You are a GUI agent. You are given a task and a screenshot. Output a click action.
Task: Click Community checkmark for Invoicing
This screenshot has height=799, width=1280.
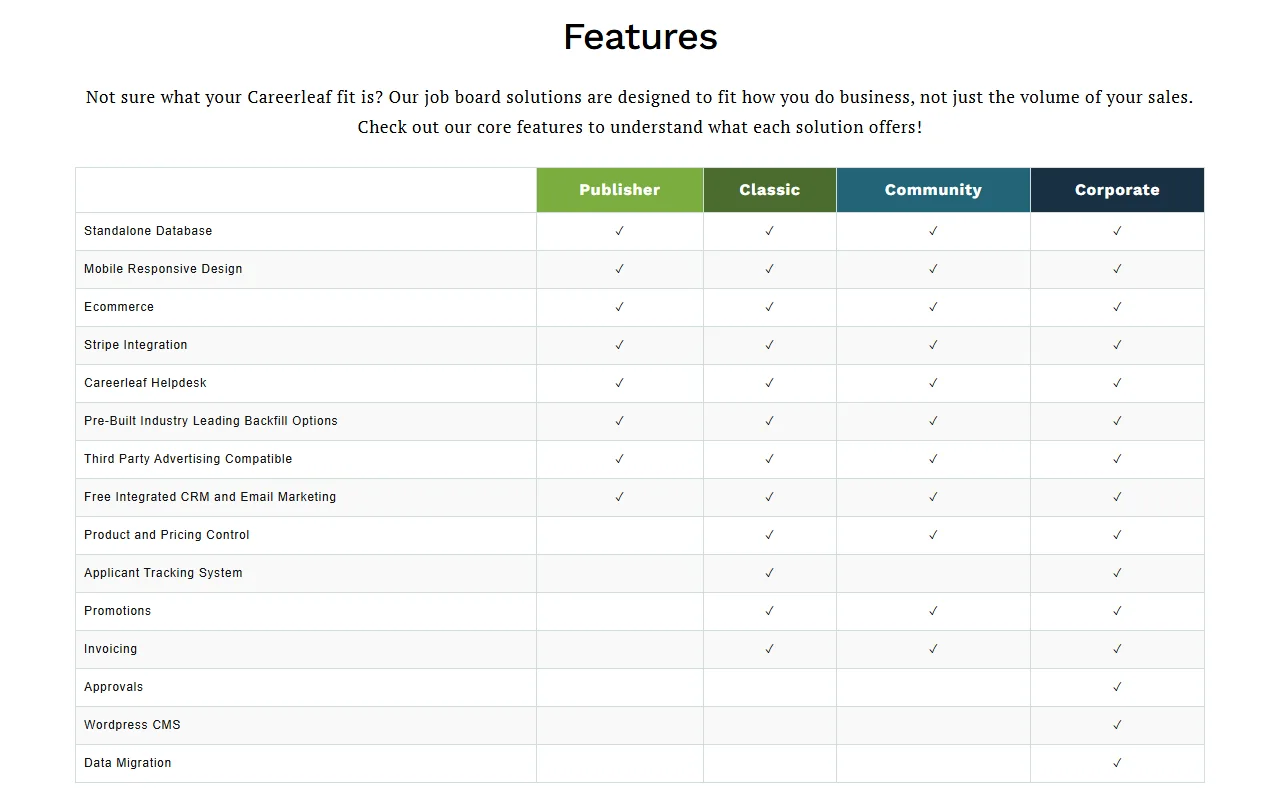click(933, 649)
